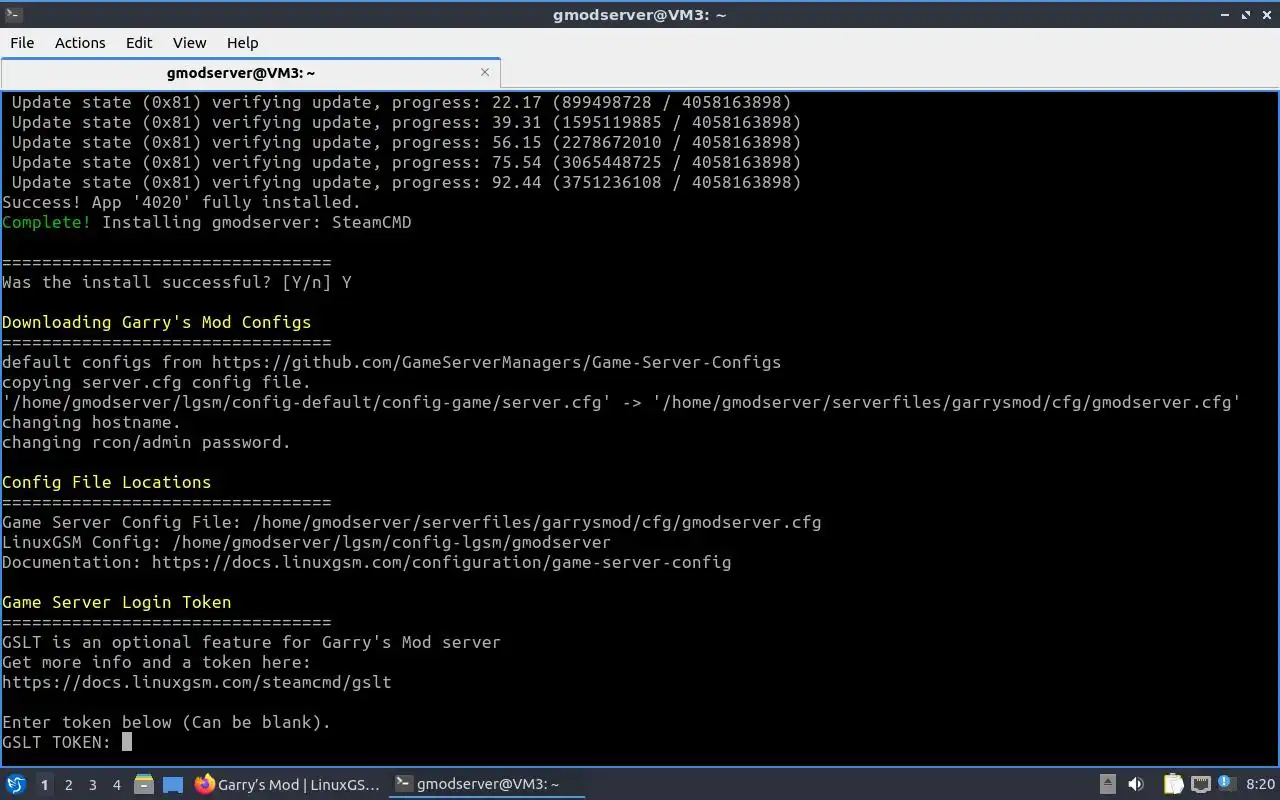The image size is (1280, 800).
Task: Switch to virtual desktop 4
Action: (117, 785)
